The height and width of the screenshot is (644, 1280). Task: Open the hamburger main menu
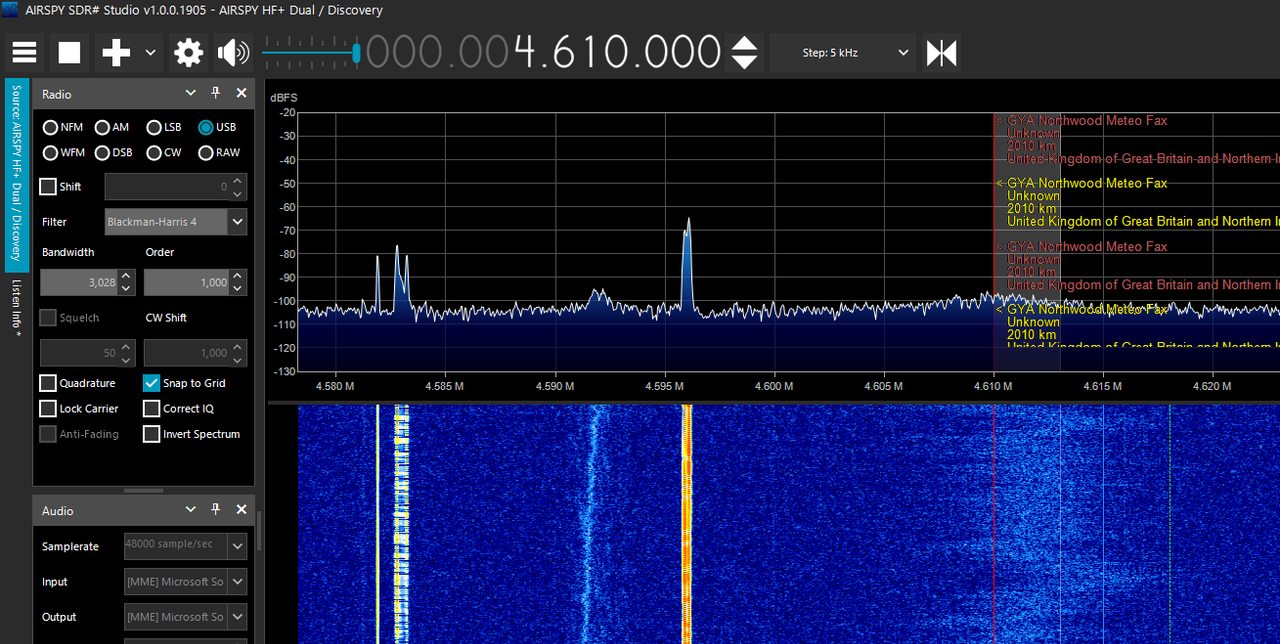point(25,52)
